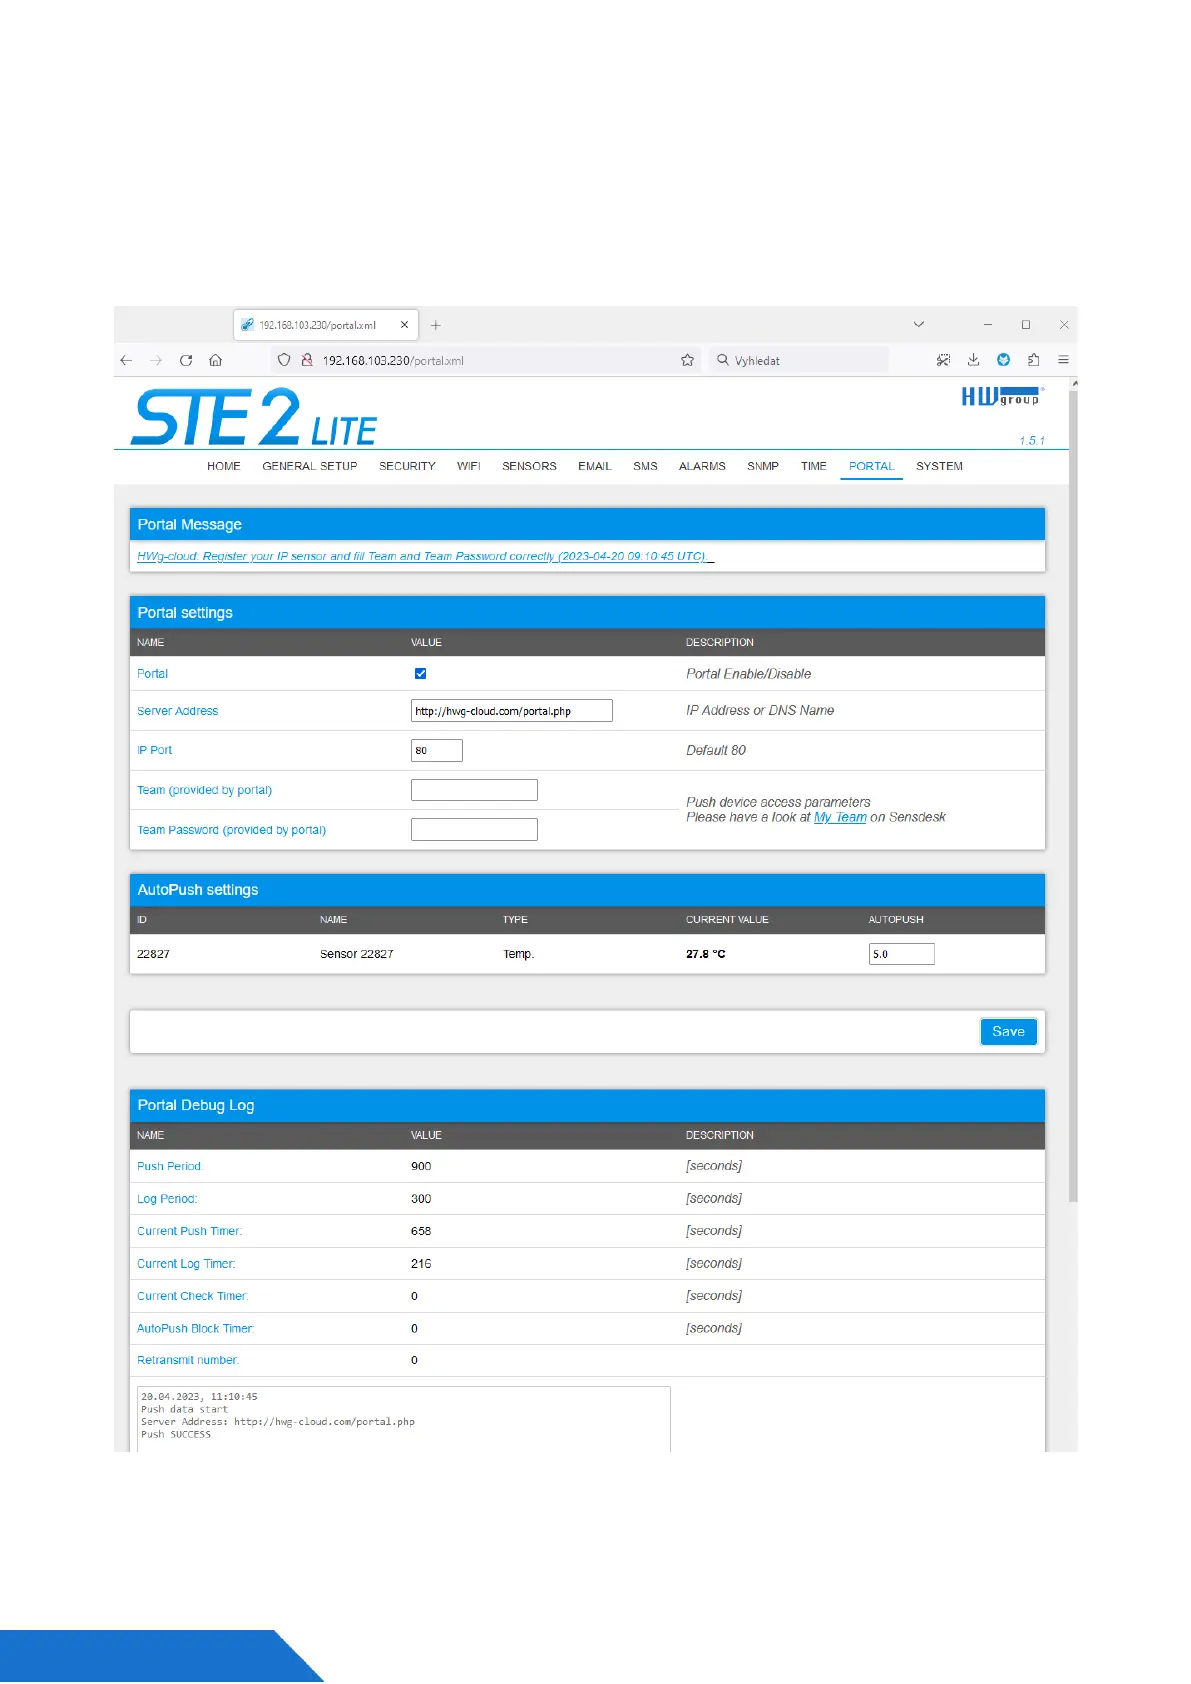Click the STE2 LITE logo

(255, 417)
